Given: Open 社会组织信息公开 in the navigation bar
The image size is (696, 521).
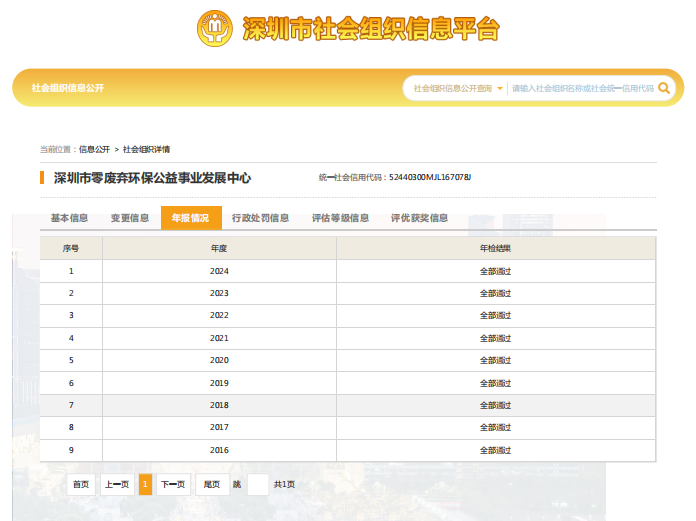Looking at the screenshot, I should click(68, 88).
